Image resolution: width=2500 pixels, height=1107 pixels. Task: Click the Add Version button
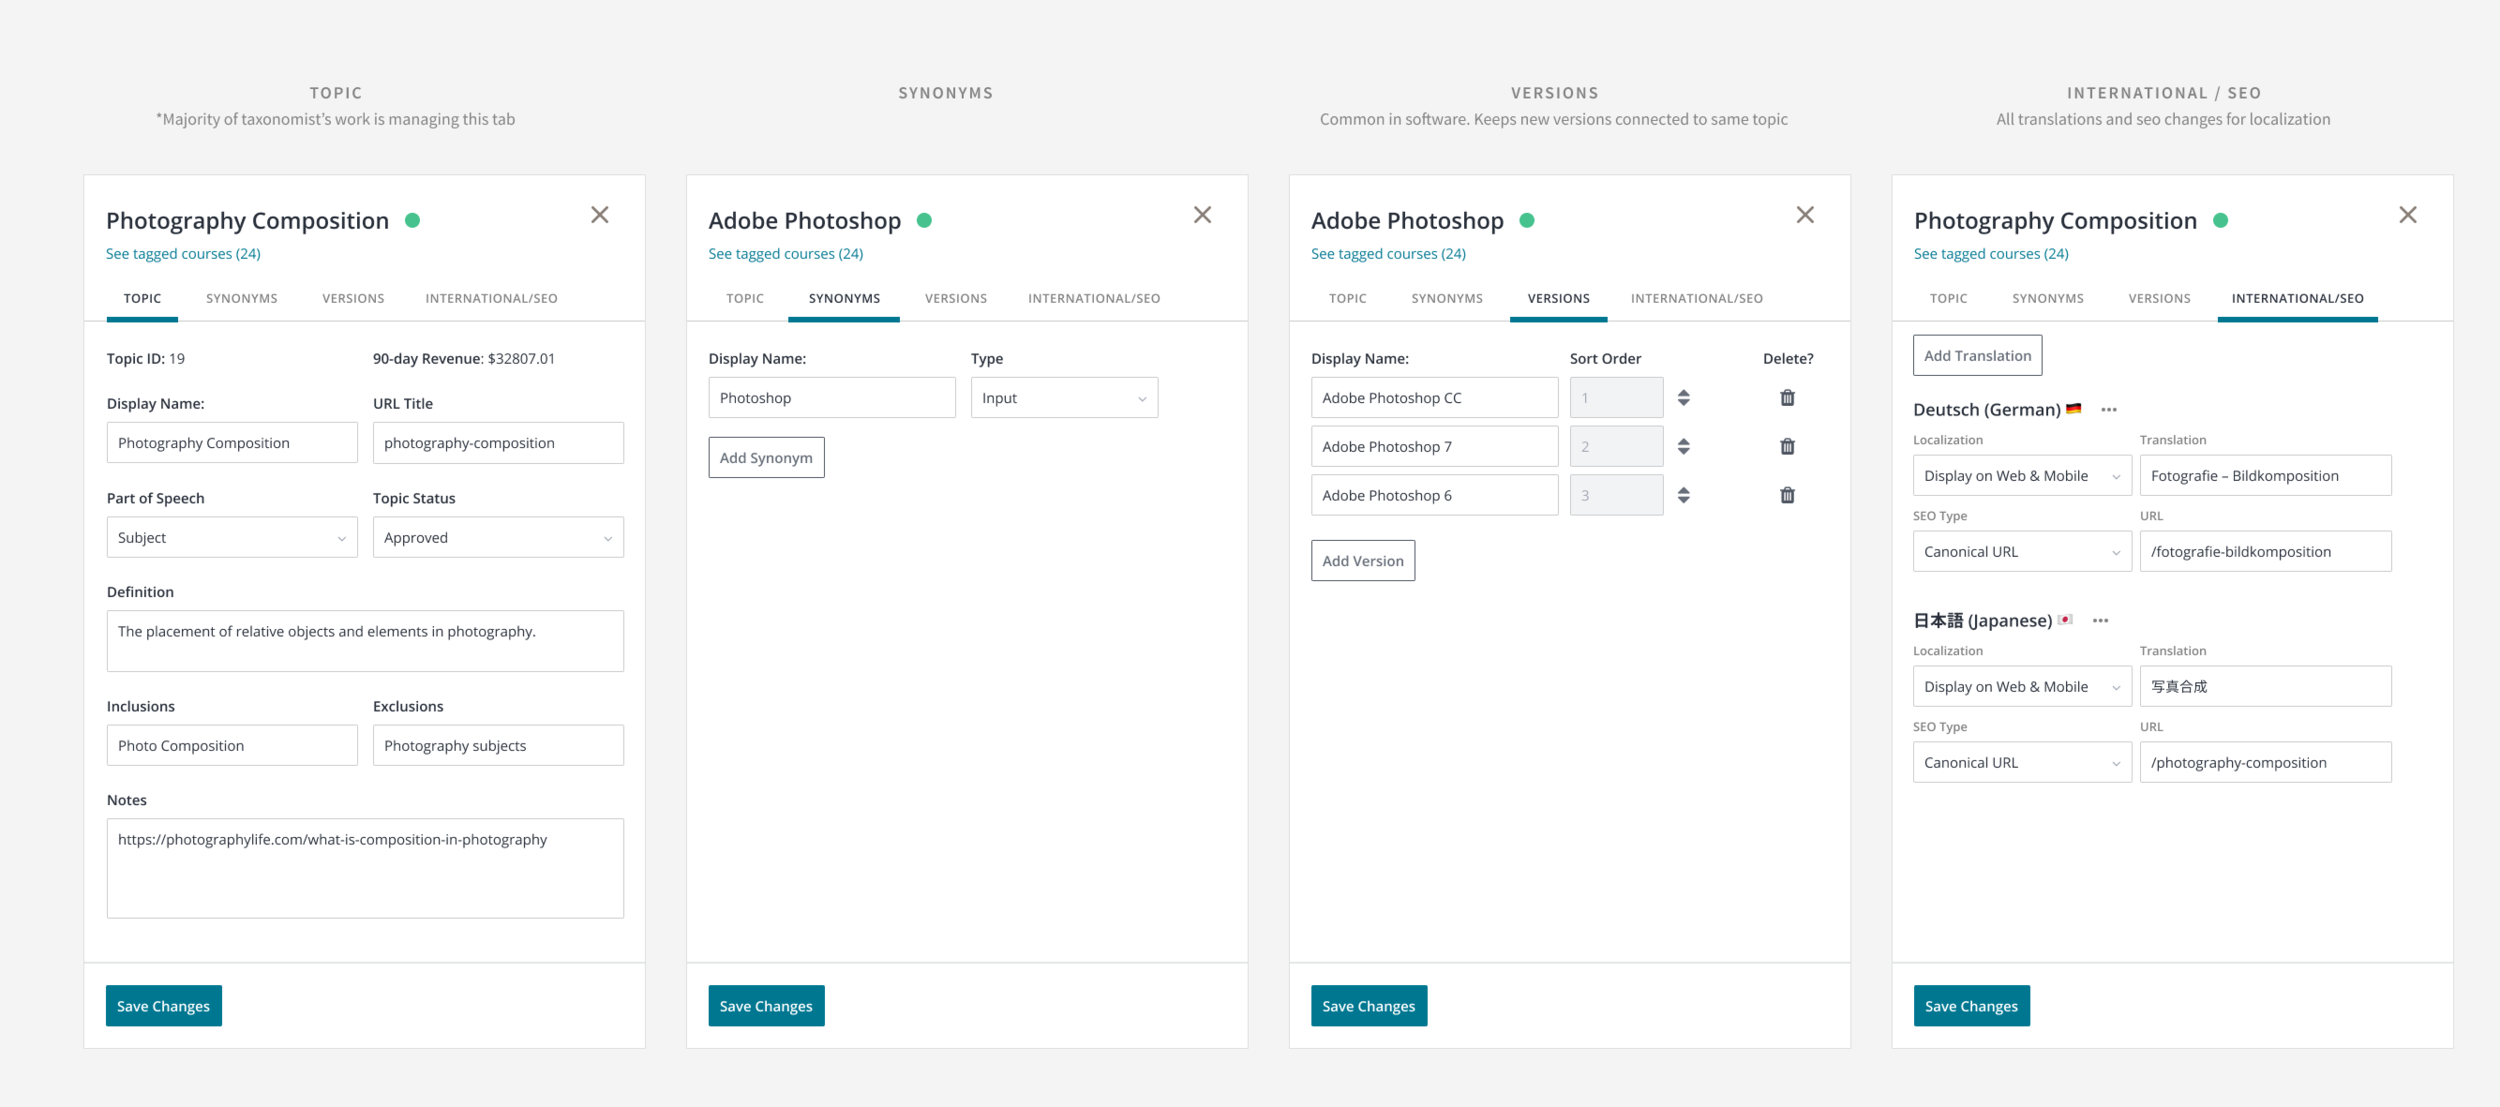tap(1363, 561)
